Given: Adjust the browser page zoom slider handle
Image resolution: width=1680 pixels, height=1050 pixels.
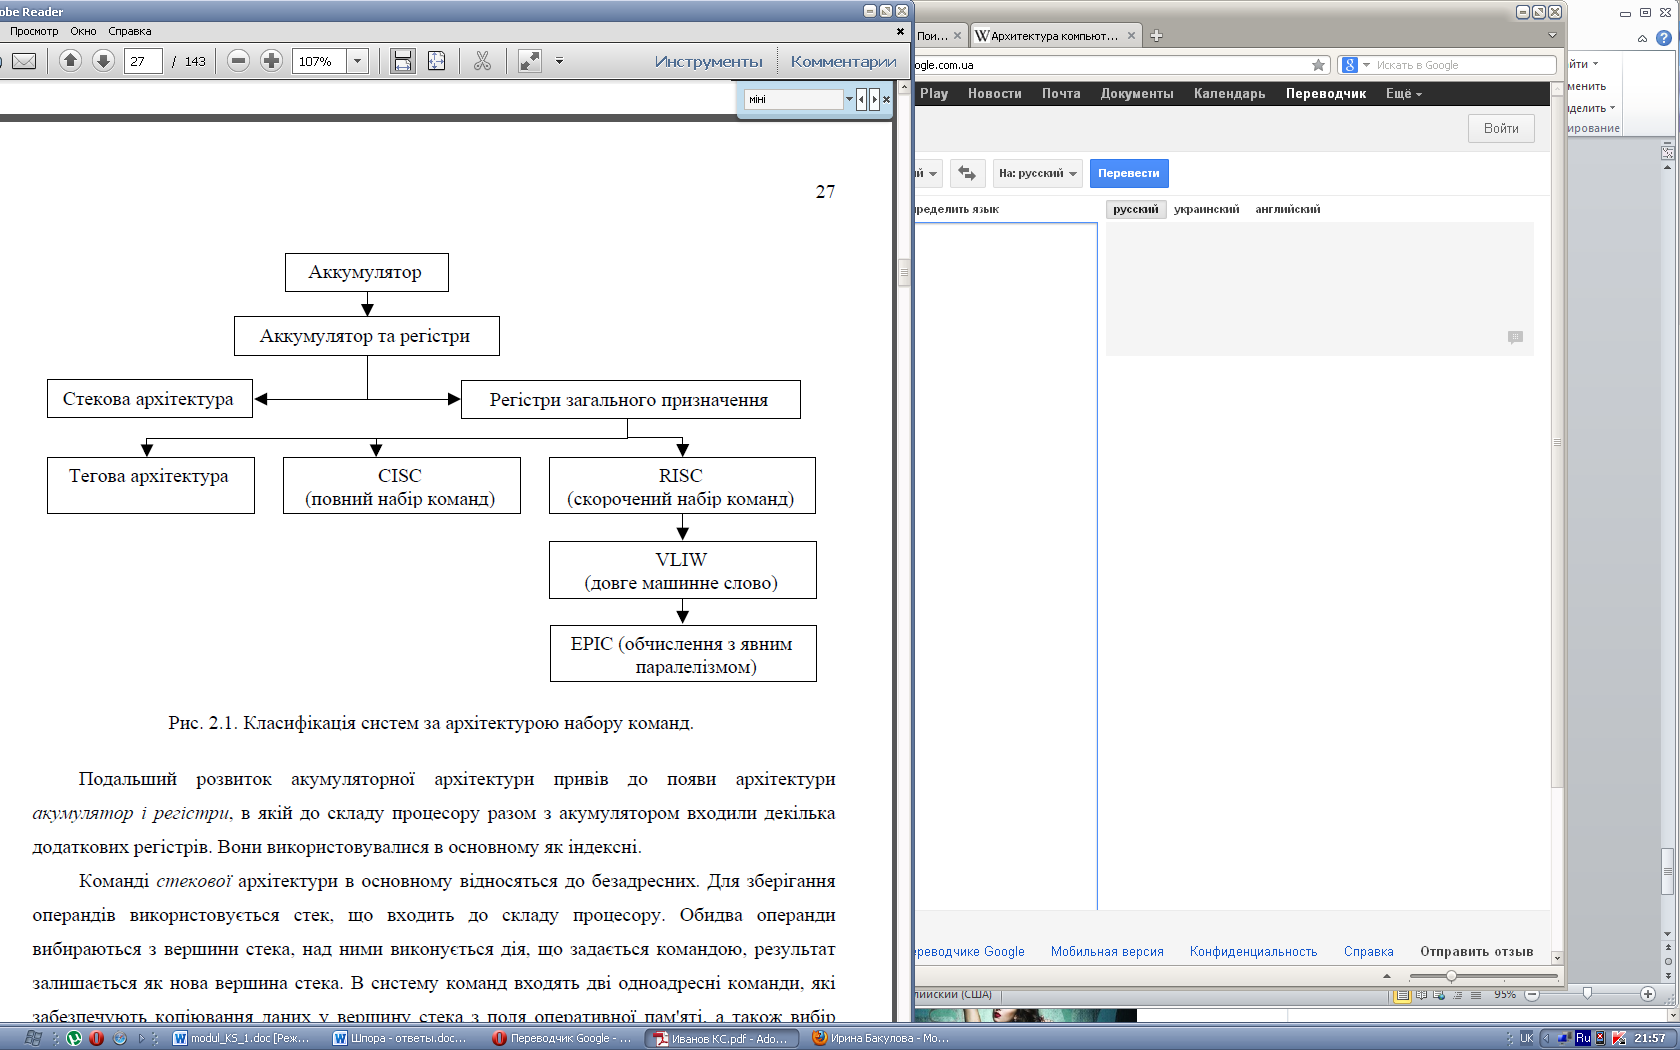Looking at the screenshot, I should [x=1451, y=976].
